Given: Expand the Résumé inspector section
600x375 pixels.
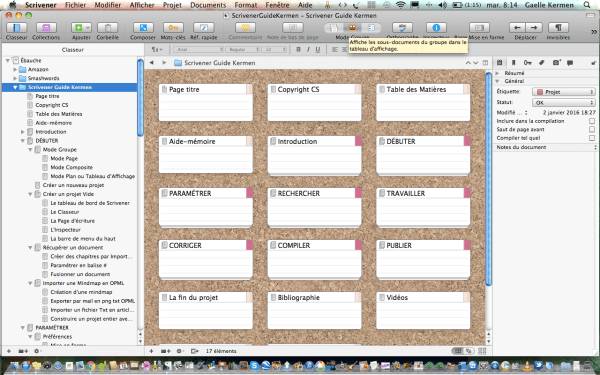Looking at the screenshot, I should 498,73.
